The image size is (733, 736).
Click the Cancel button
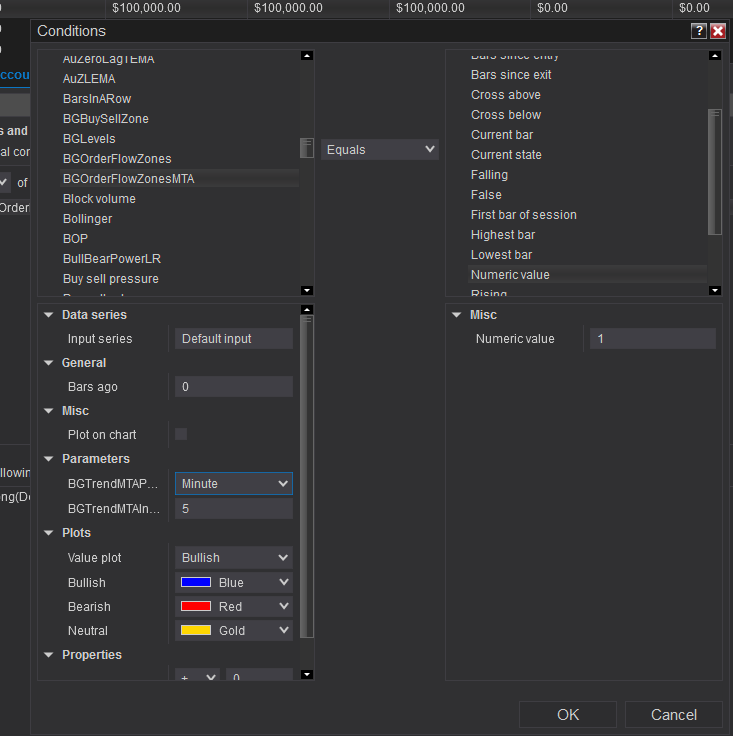674,714
